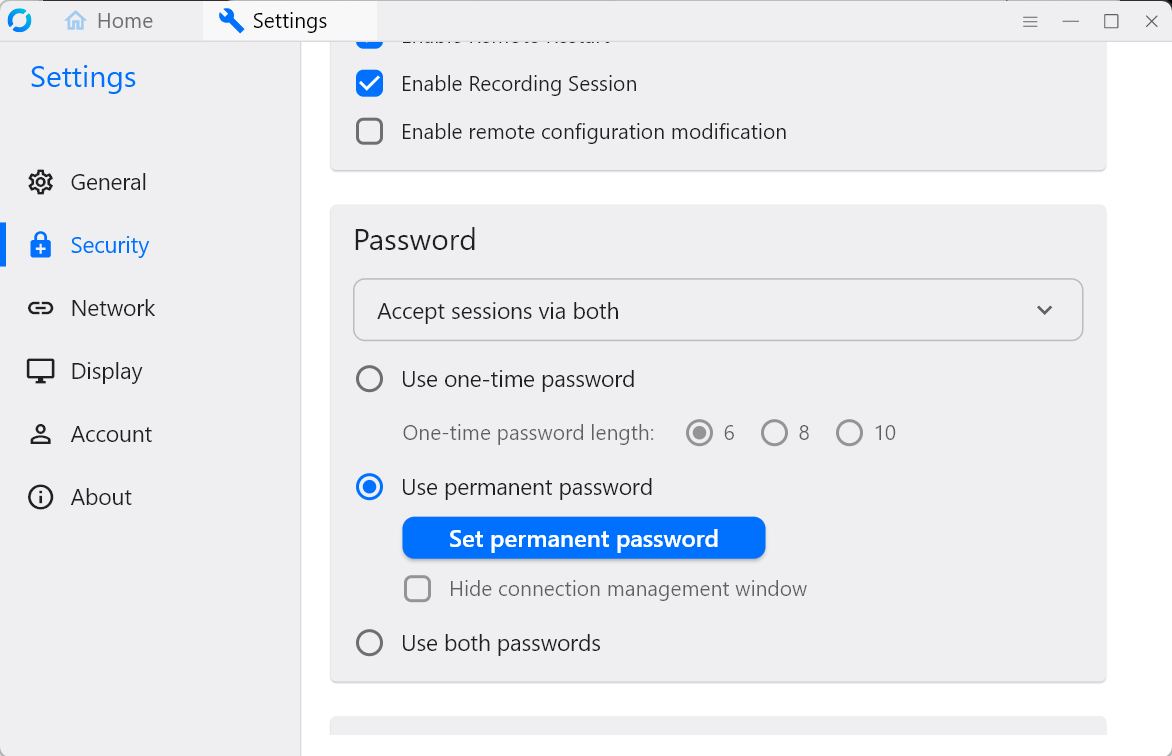This screenshot has height=756, width=1172.
Task: Open the Accept sessions via both dropdown
Action: pyautogui.click(x=717, y=310)
